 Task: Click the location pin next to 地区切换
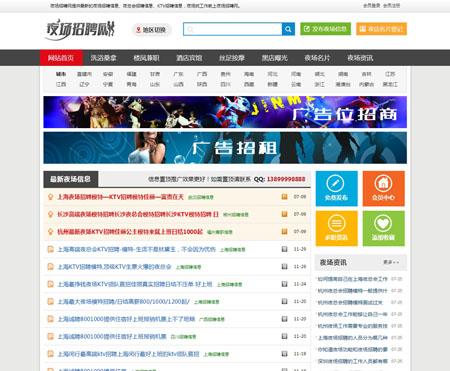(138, 30)
